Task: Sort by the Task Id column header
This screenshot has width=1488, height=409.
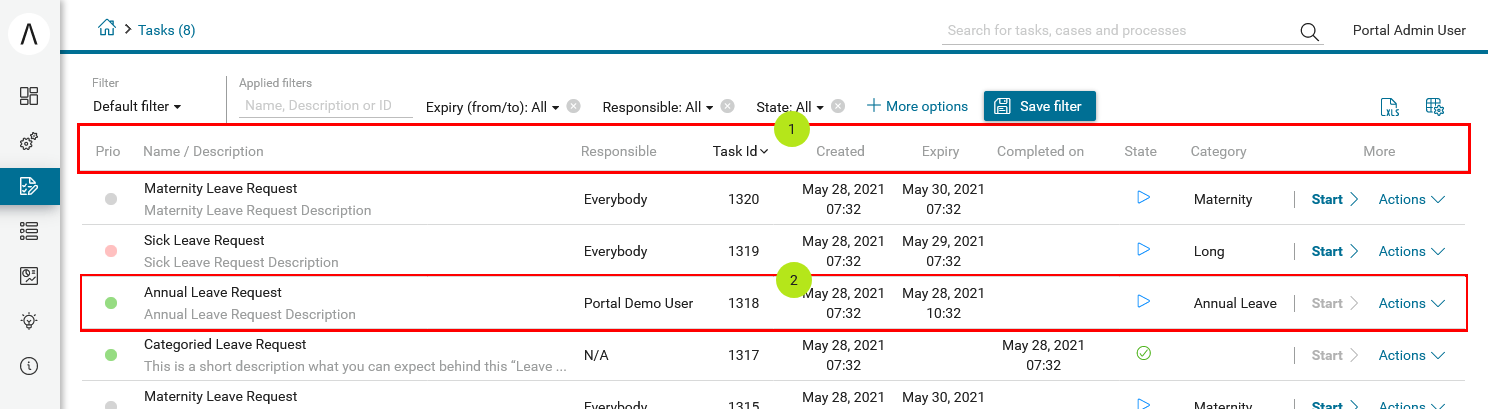Action: click(740, 151)
